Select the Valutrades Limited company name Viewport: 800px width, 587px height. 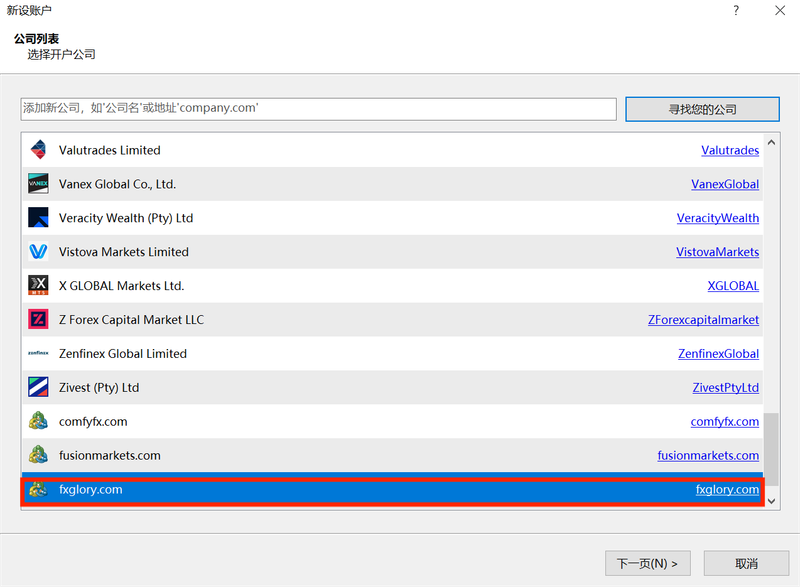click(x=110, y=150)
